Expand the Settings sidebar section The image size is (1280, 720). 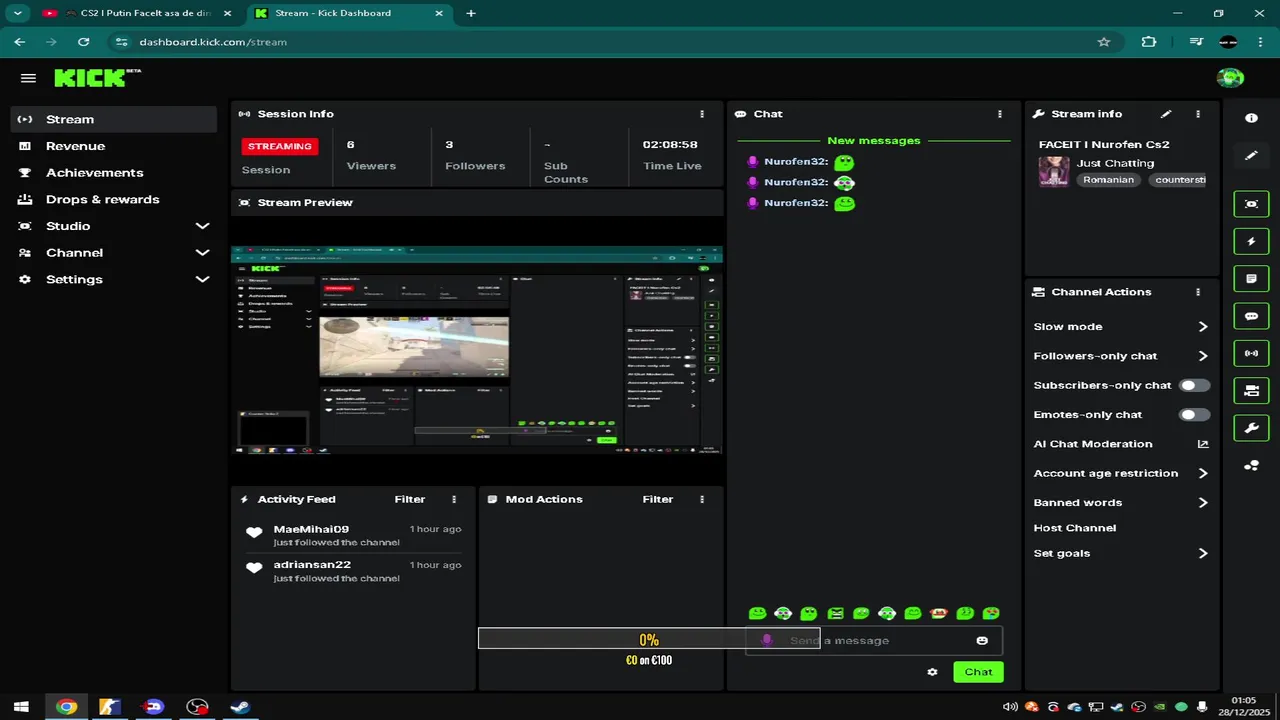tap(114, 280)
